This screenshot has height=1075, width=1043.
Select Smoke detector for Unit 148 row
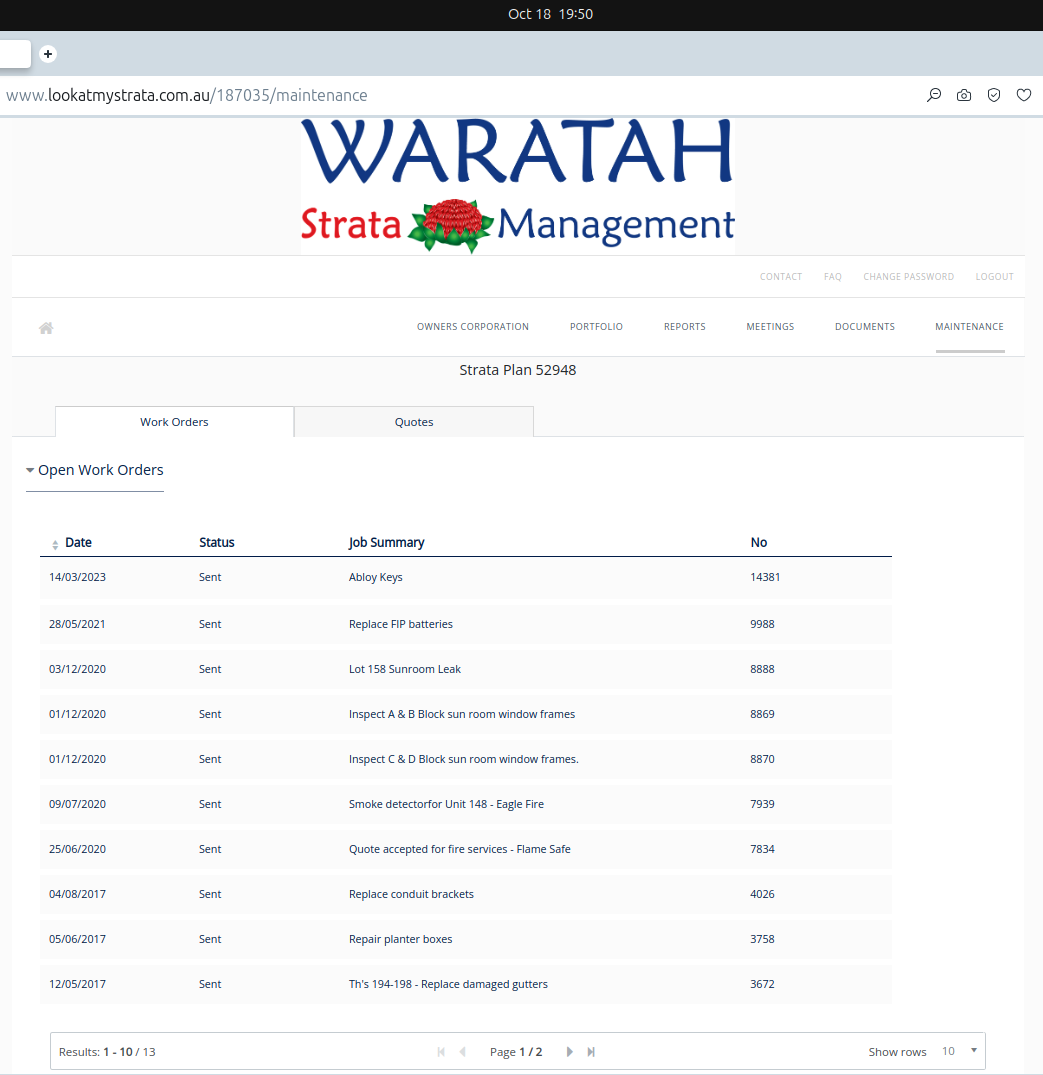click(466, 804)
